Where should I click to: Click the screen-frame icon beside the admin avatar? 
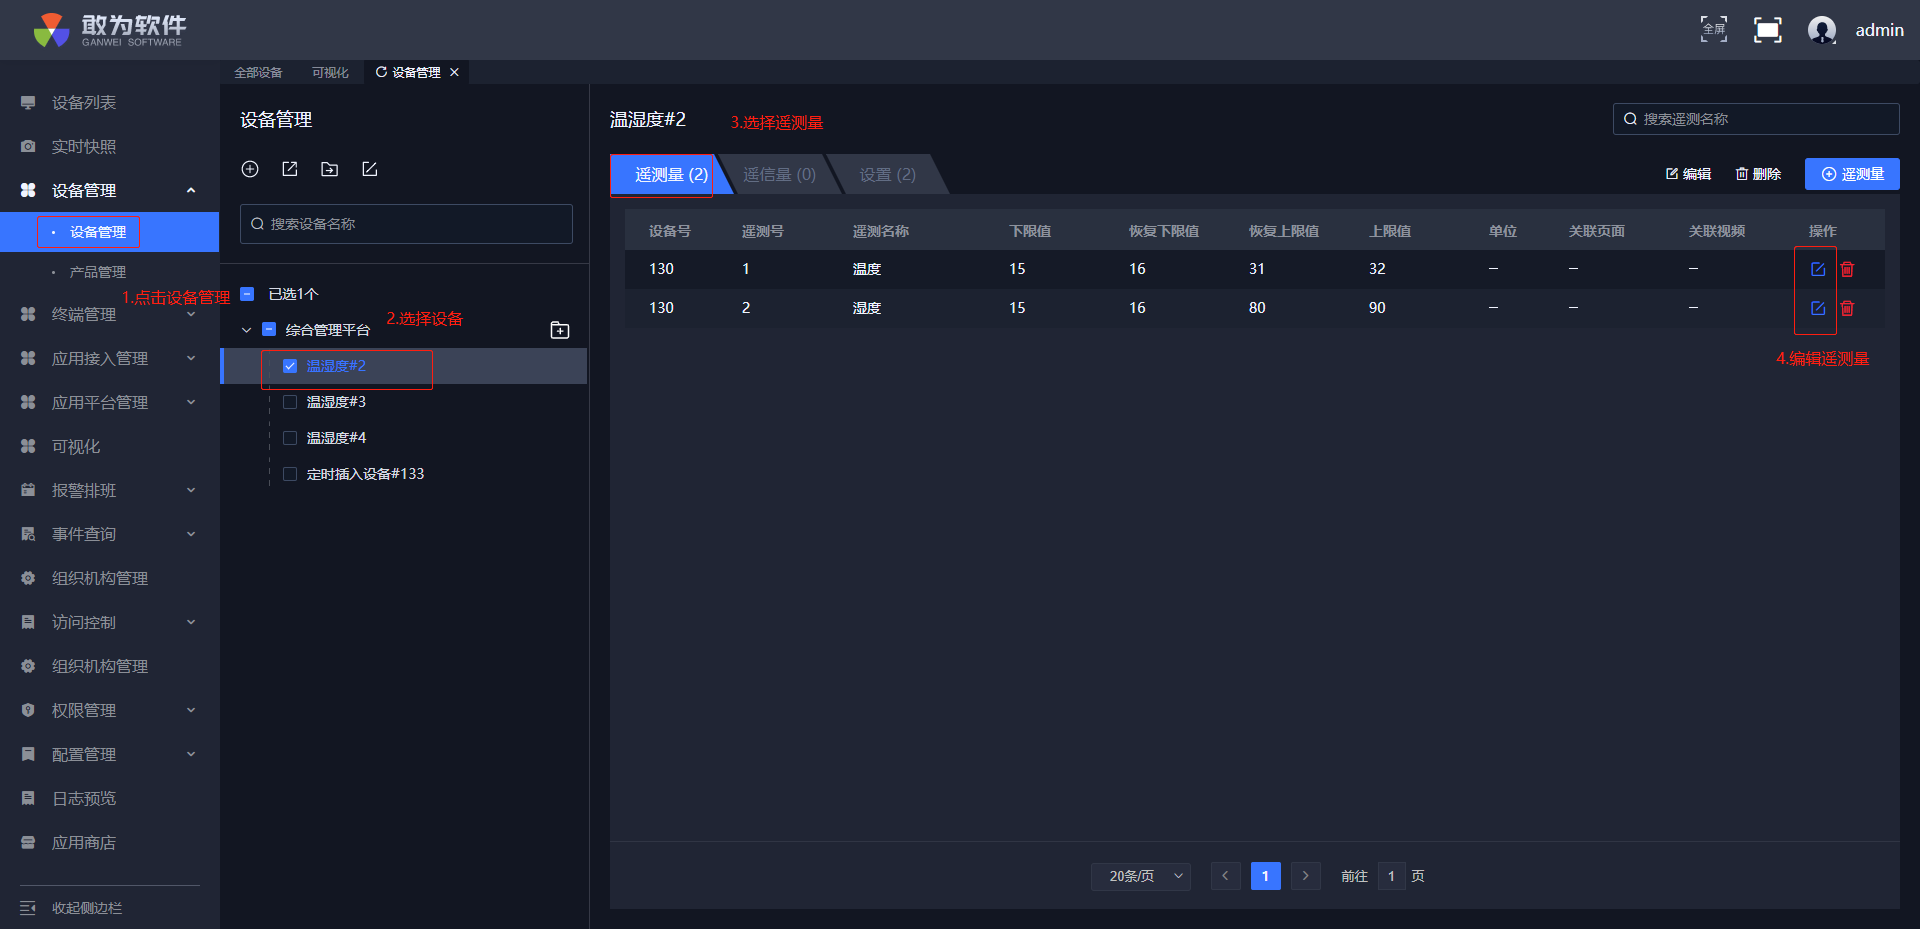pyautogui.click(x=1768, y=30)
